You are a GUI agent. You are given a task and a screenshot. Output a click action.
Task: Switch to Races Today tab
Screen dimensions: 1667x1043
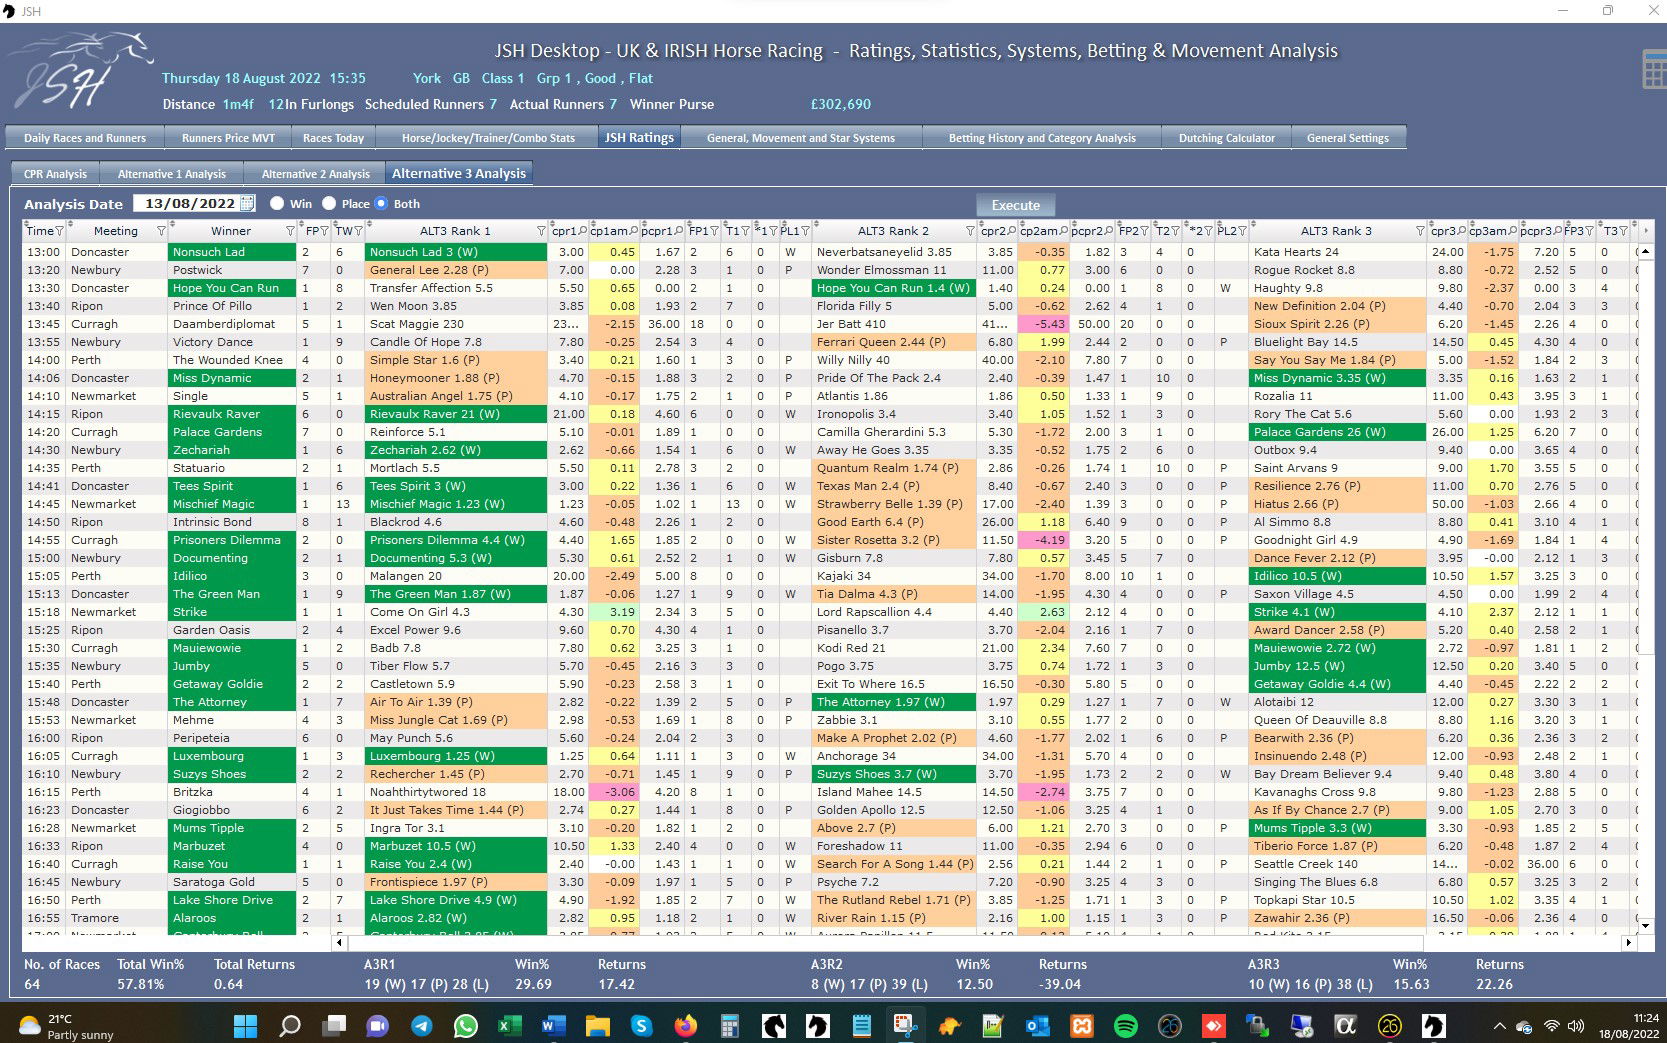tap(333, 138)
